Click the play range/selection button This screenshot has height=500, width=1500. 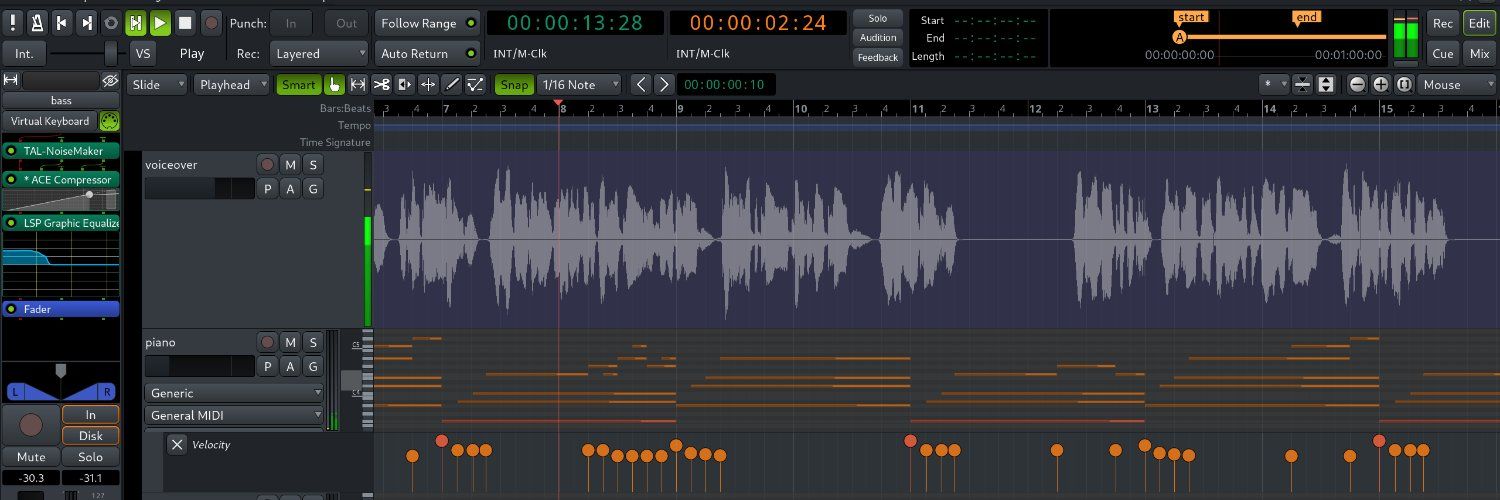[136, 23]
